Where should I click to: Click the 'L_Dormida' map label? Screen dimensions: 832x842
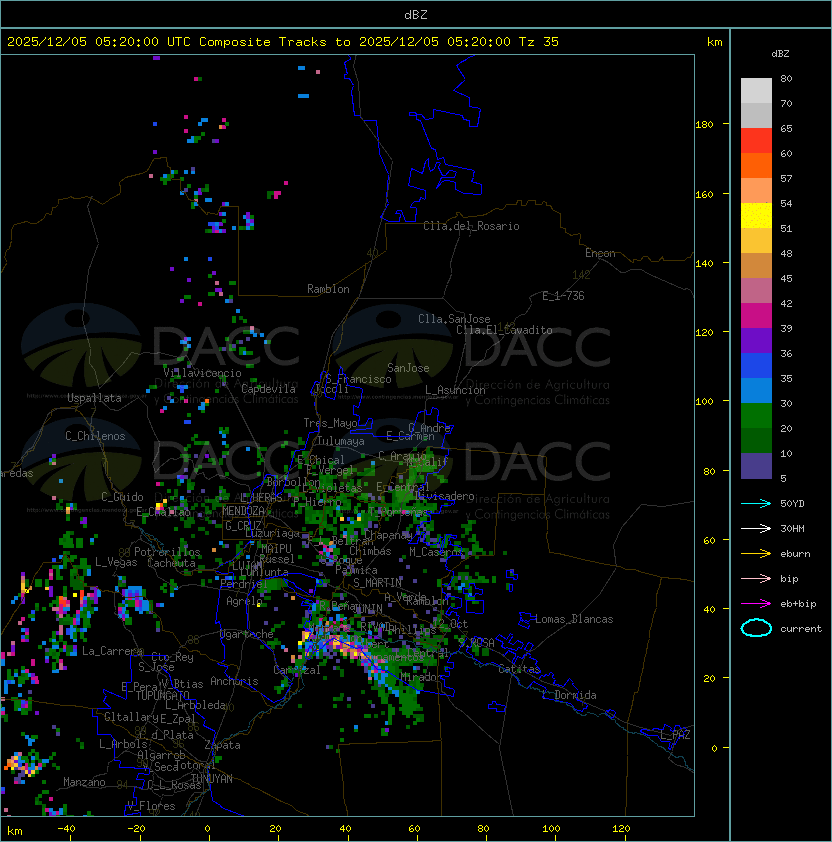[569, 695]
